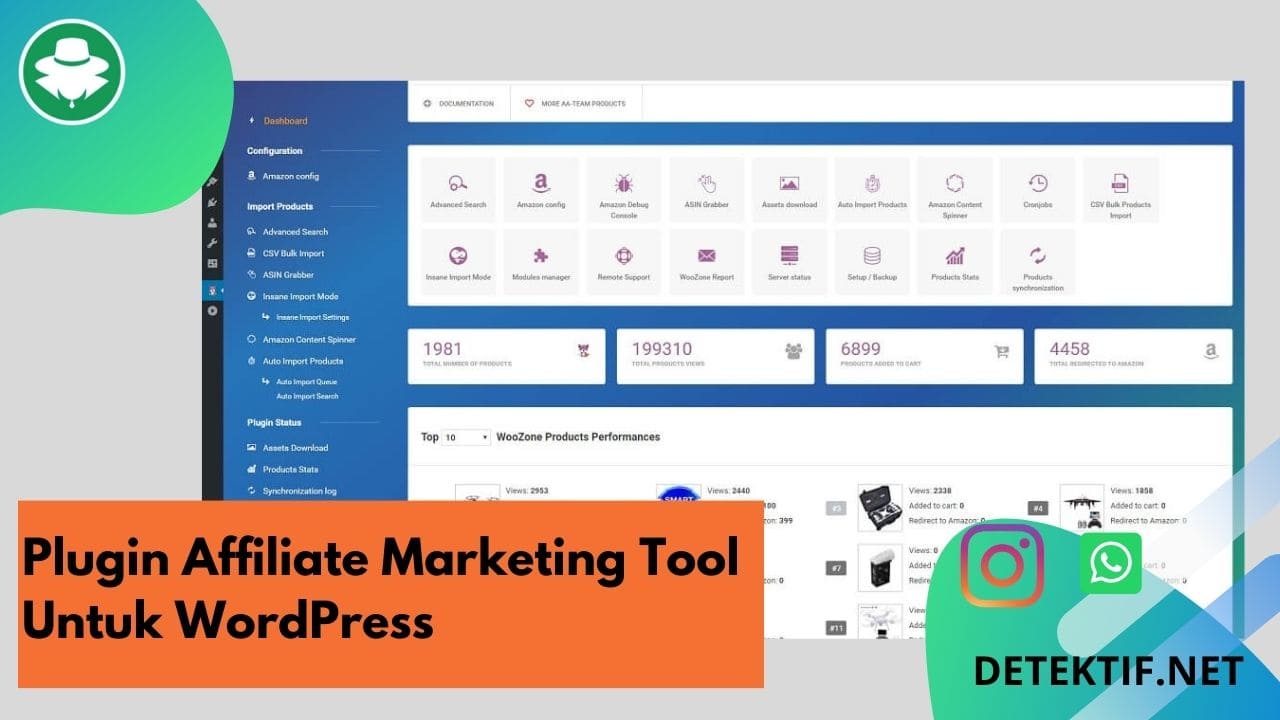1280x720 pixels.
Task: Click the #3 product case thumbnail
Action: point(880,508)
